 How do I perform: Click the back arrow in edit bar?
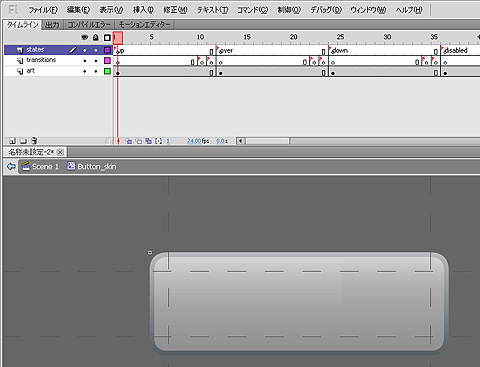[x=11, y=166]
